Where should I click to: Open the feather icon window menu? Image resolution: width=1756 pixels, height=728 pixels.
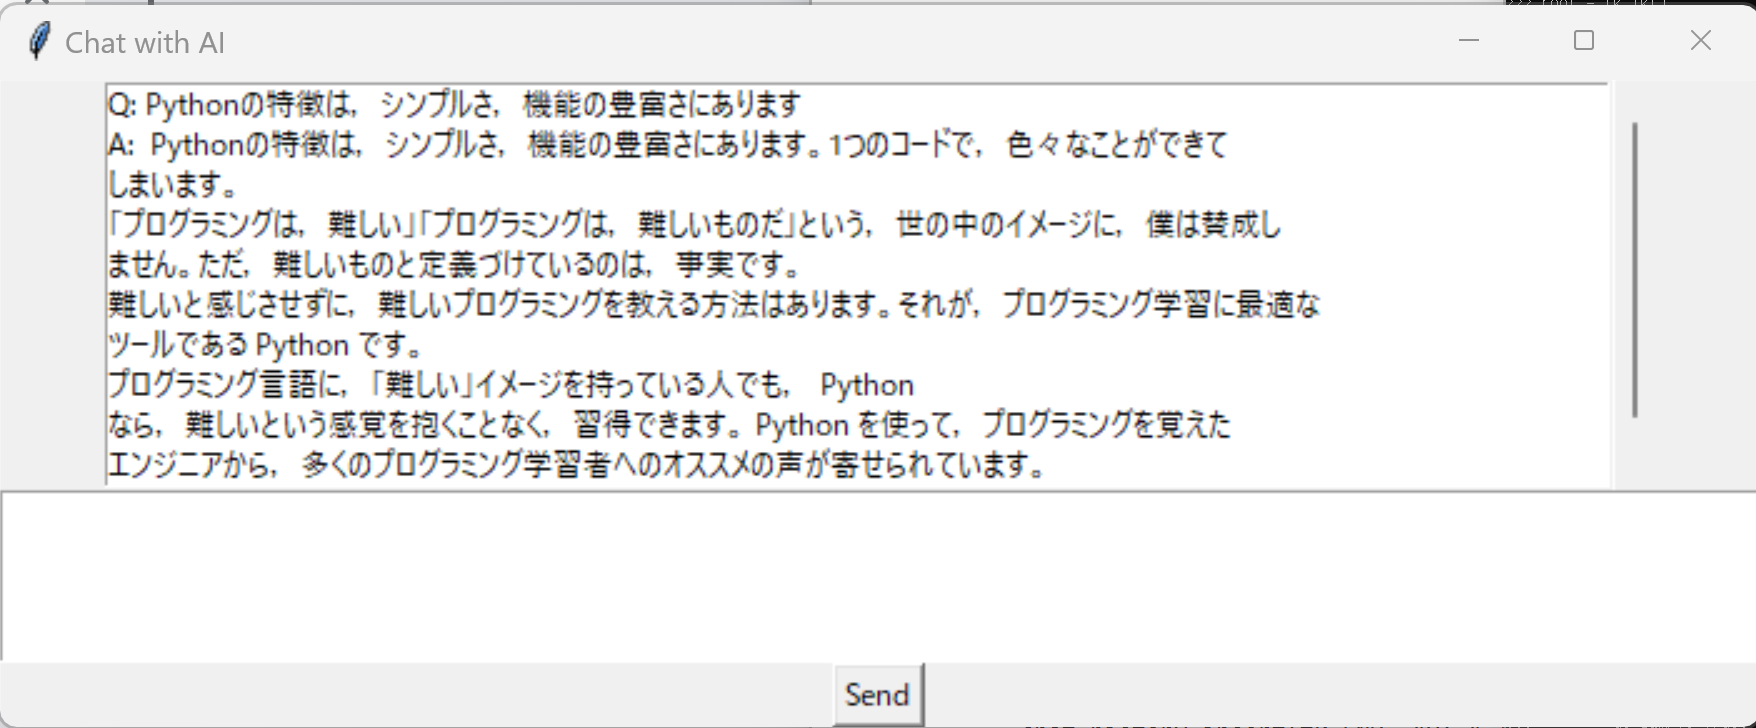pyautogui.click(x=39, y=42)
